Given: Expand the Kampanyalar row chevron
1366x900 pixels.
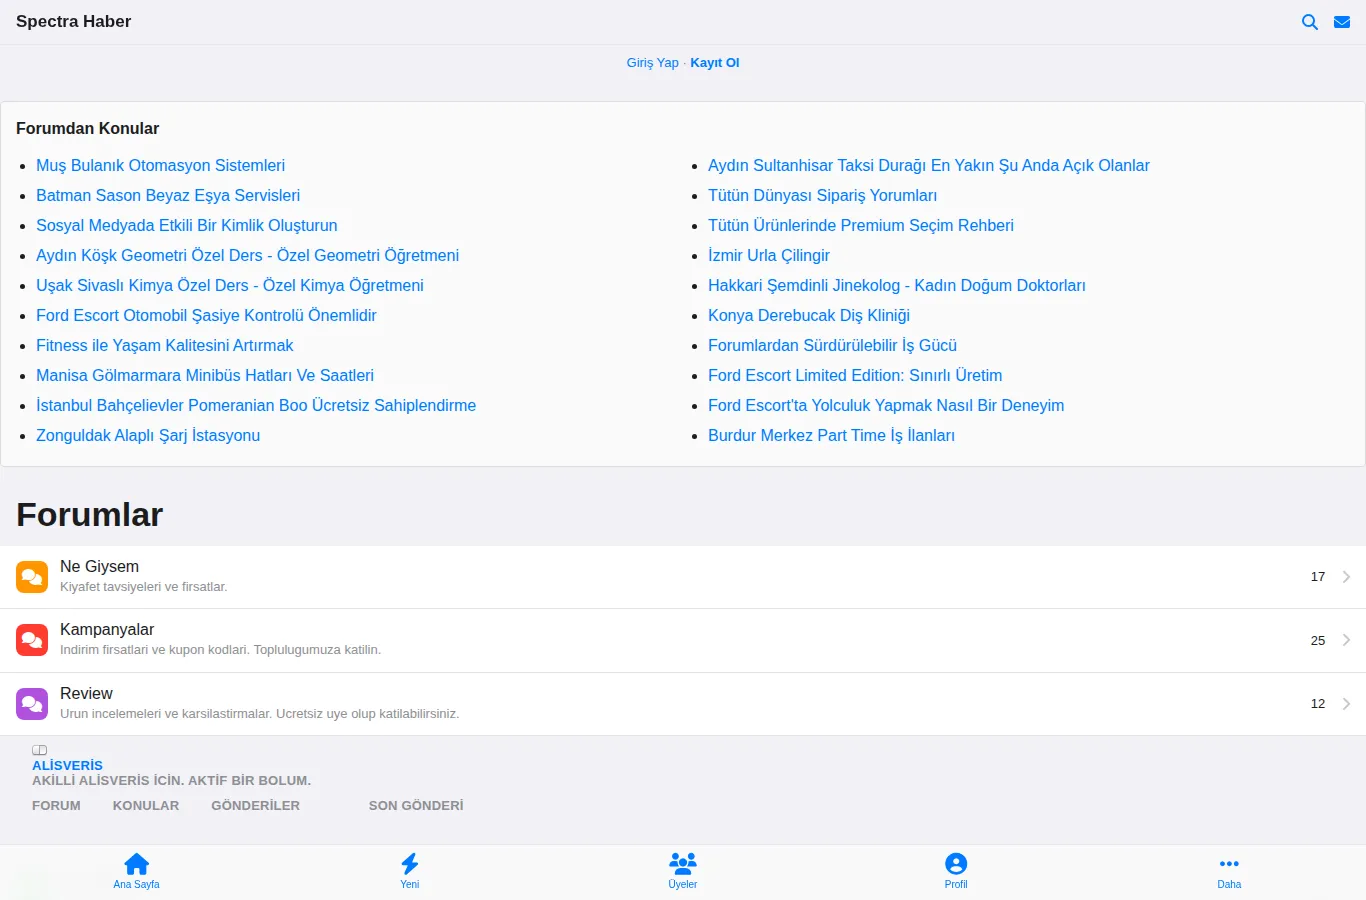Looking at the screenshot, I should click(1346, 640).
